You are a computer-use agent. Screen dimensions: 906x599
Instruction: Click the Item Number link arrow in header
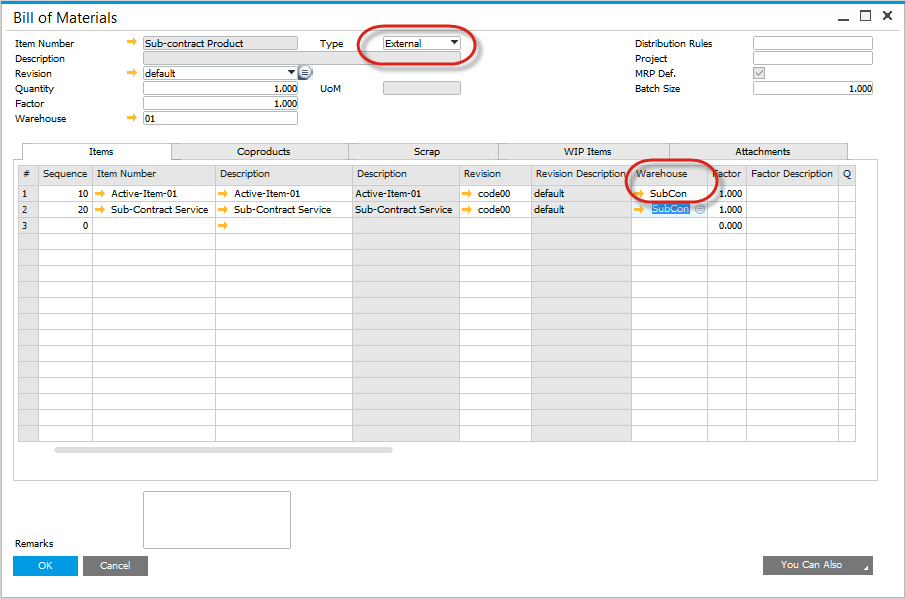132,43
